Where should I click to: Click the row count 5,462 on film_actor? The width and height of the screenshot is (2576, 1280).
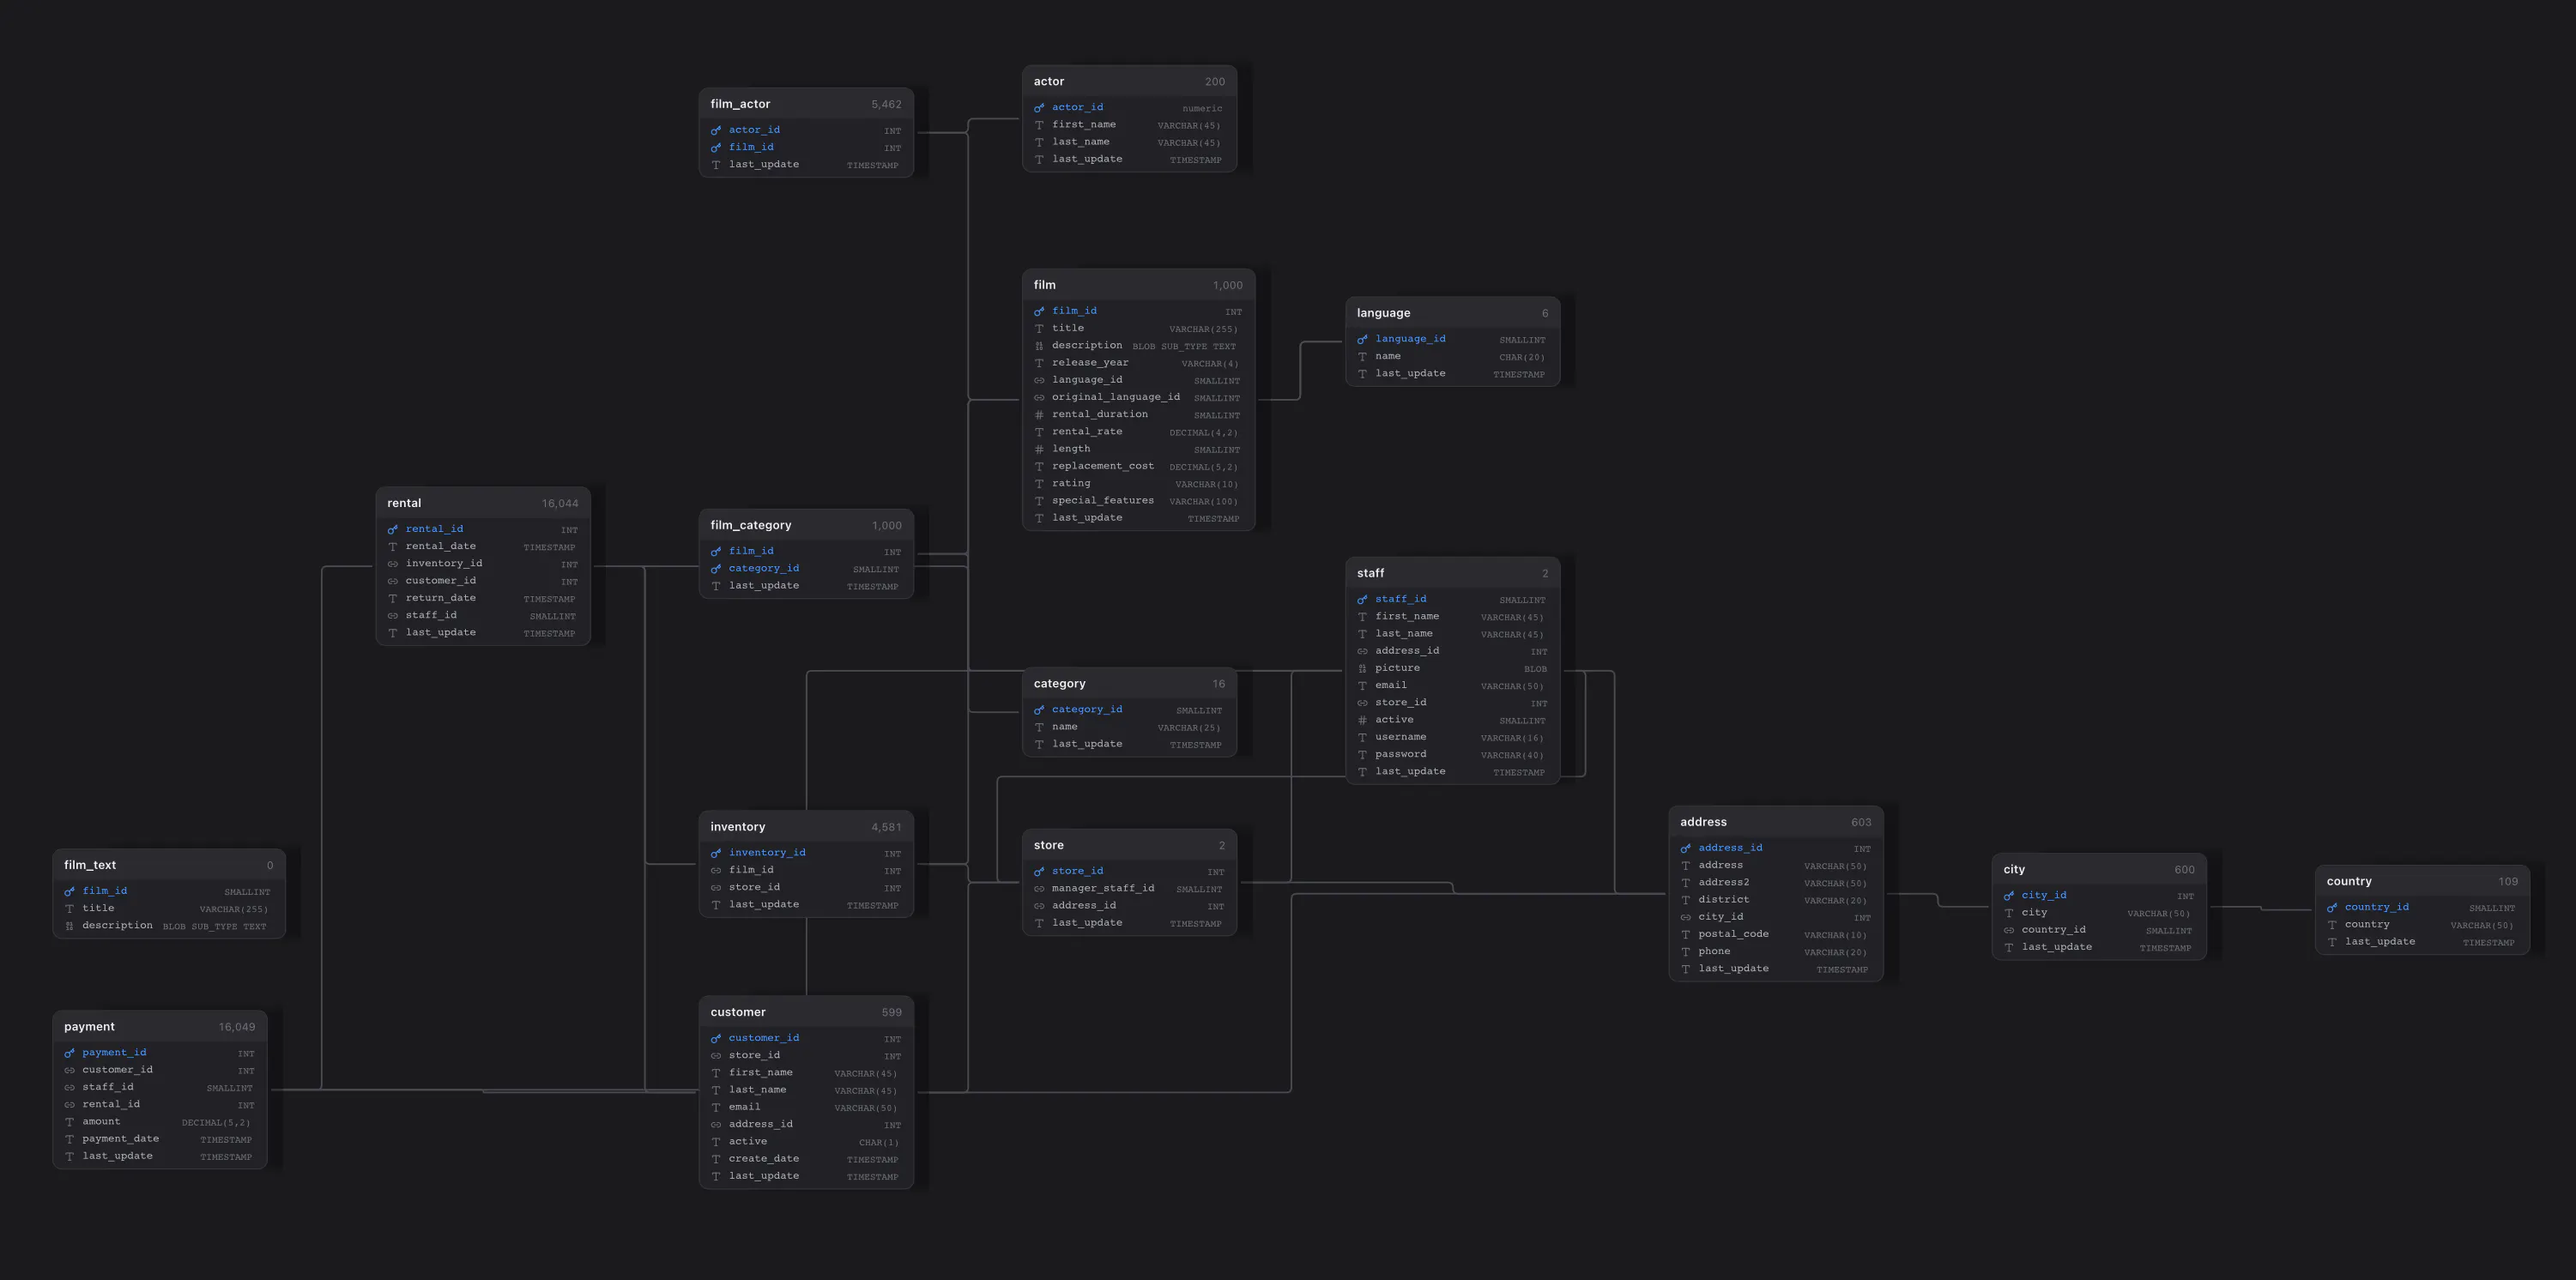pyautogui.click(x=886, y=104)
